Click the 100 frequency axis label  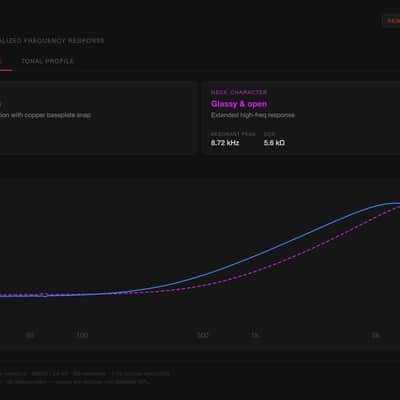point(82,335)
